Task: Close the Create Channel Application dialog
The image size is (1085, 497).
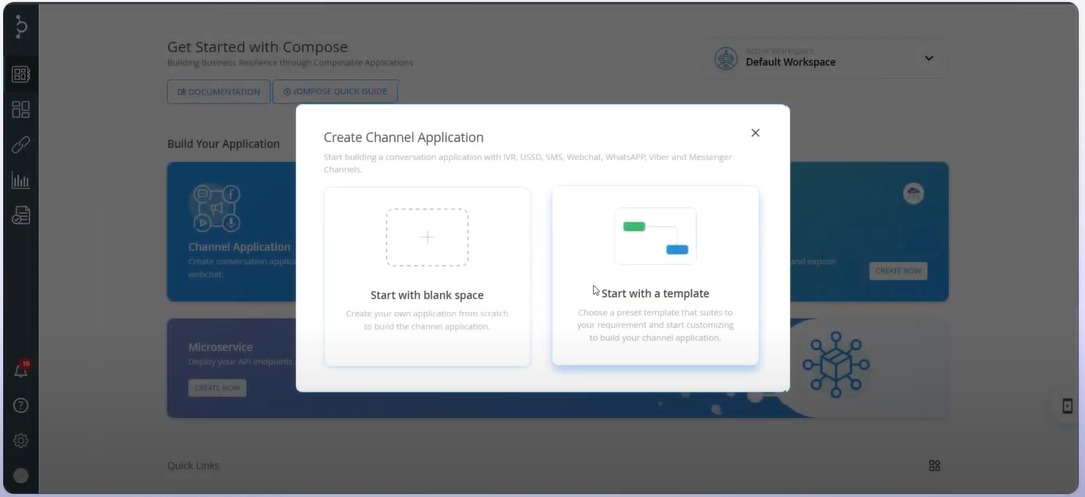Action: pos(755,133)
